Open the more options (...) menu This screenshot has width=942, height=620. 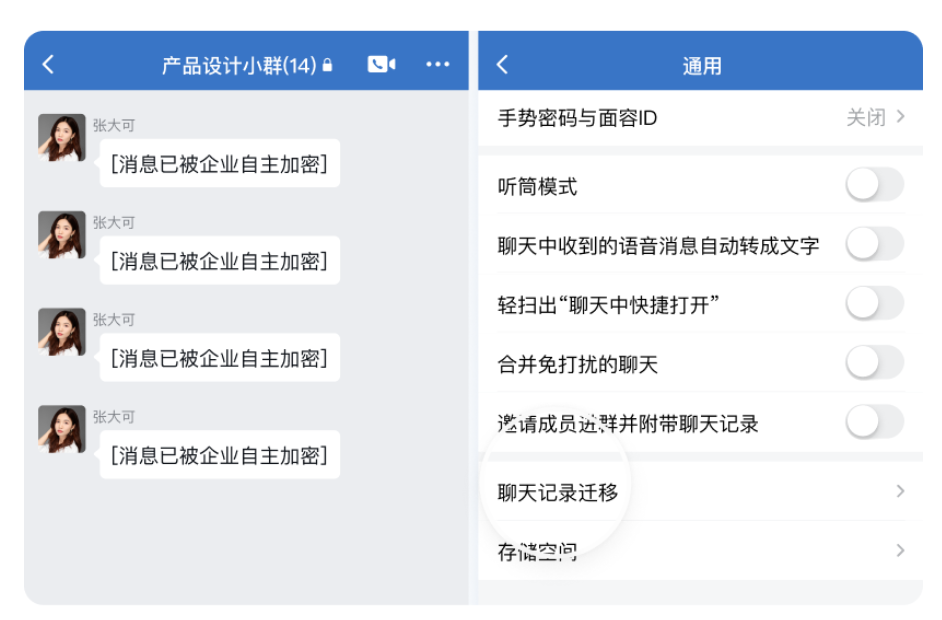click(437, 63)
